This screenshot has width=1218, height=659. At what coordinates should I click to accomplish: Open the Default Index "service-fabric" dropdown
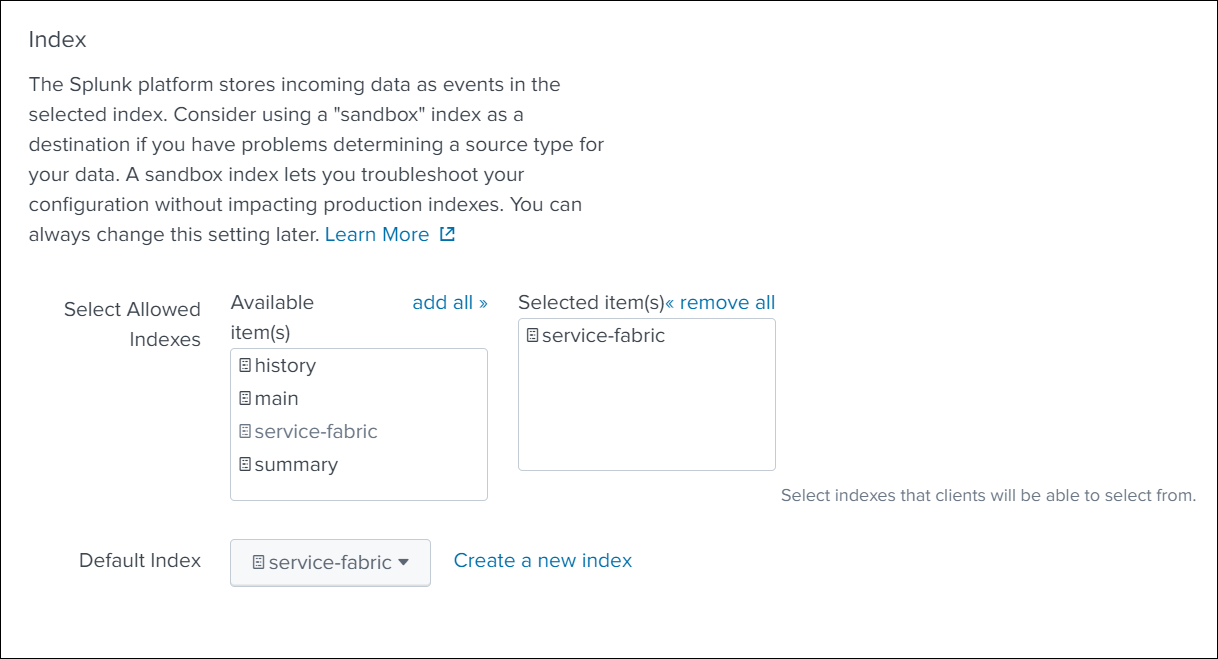[330, 563]
